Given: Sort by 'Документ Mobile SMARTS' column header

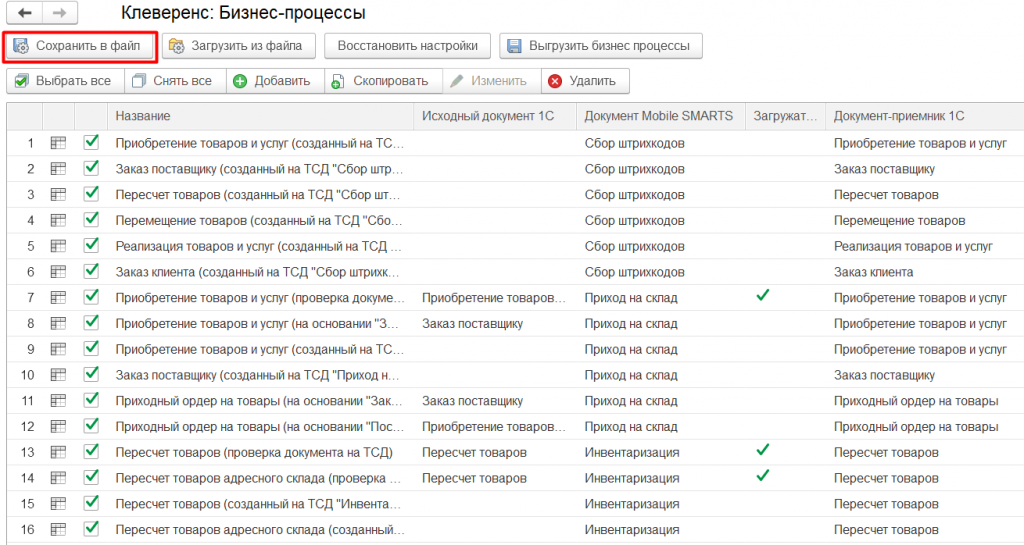Looking at the screenshot, I should [x=661, y=116].
